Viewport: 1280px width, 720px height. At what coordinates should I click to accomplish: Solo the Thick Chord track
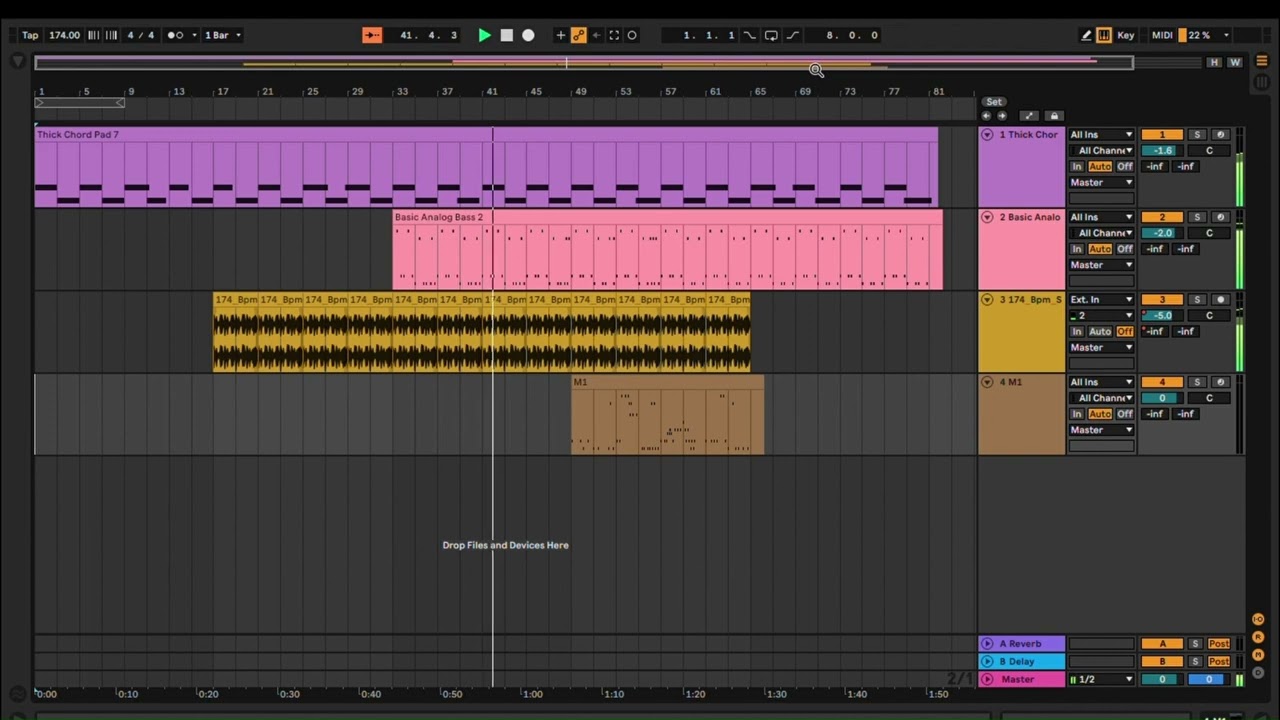click(x=1197, y=135)
